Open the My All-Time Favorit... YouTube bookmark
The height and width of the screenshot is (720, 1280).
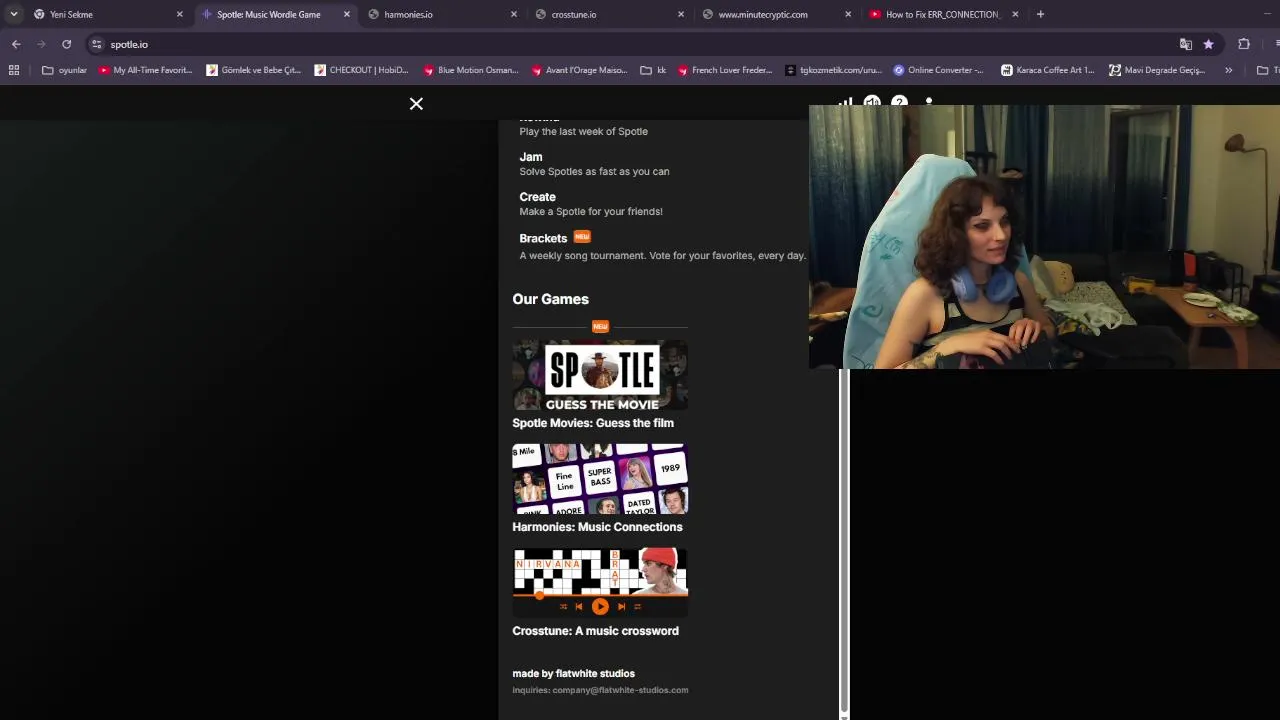[145, 70]
